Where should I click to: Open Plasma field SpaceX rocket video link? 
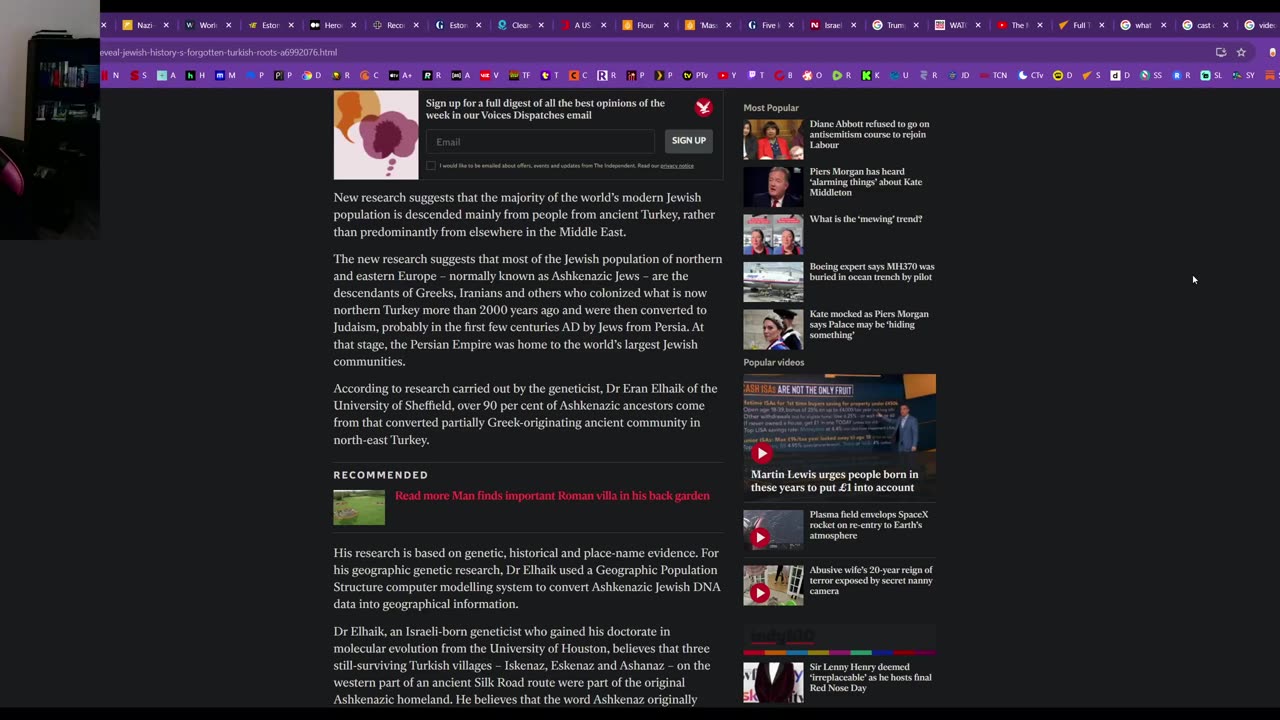pyautogui.click(x=869, y=525)
